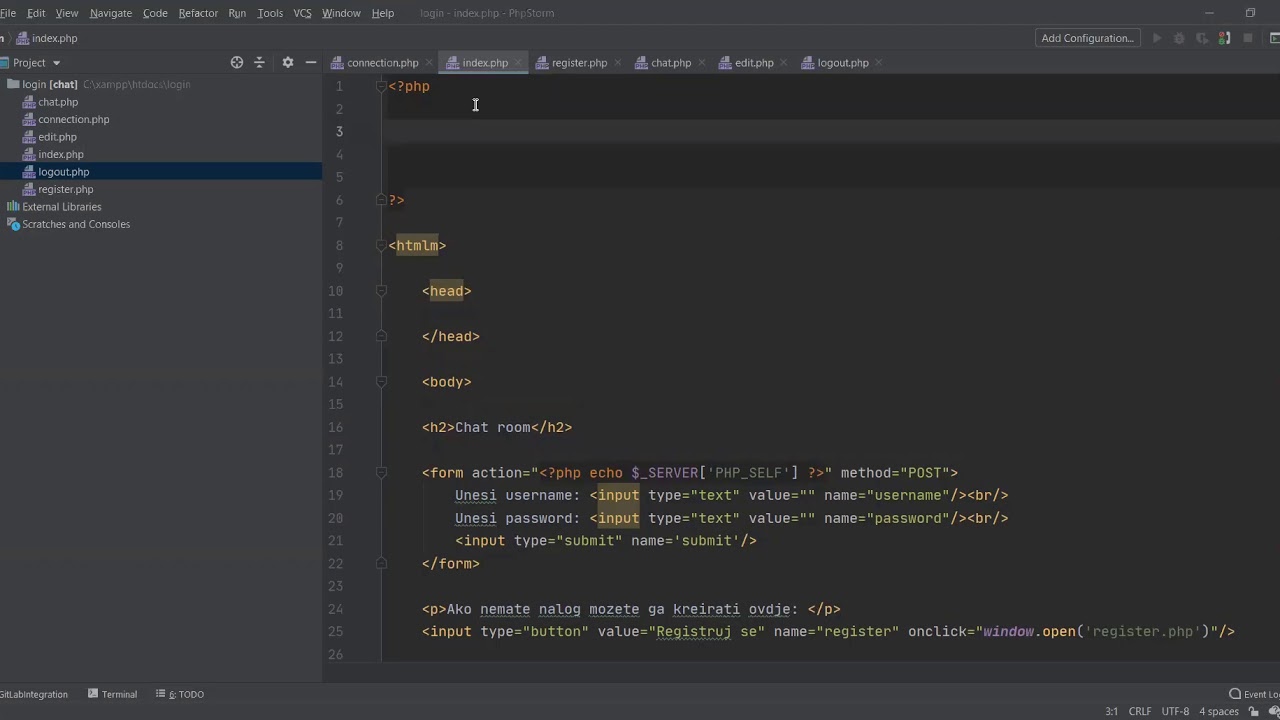Screen dimensions: 1280x720
Task: Click Add Configuration button
Action: [x=1087, y=38]
